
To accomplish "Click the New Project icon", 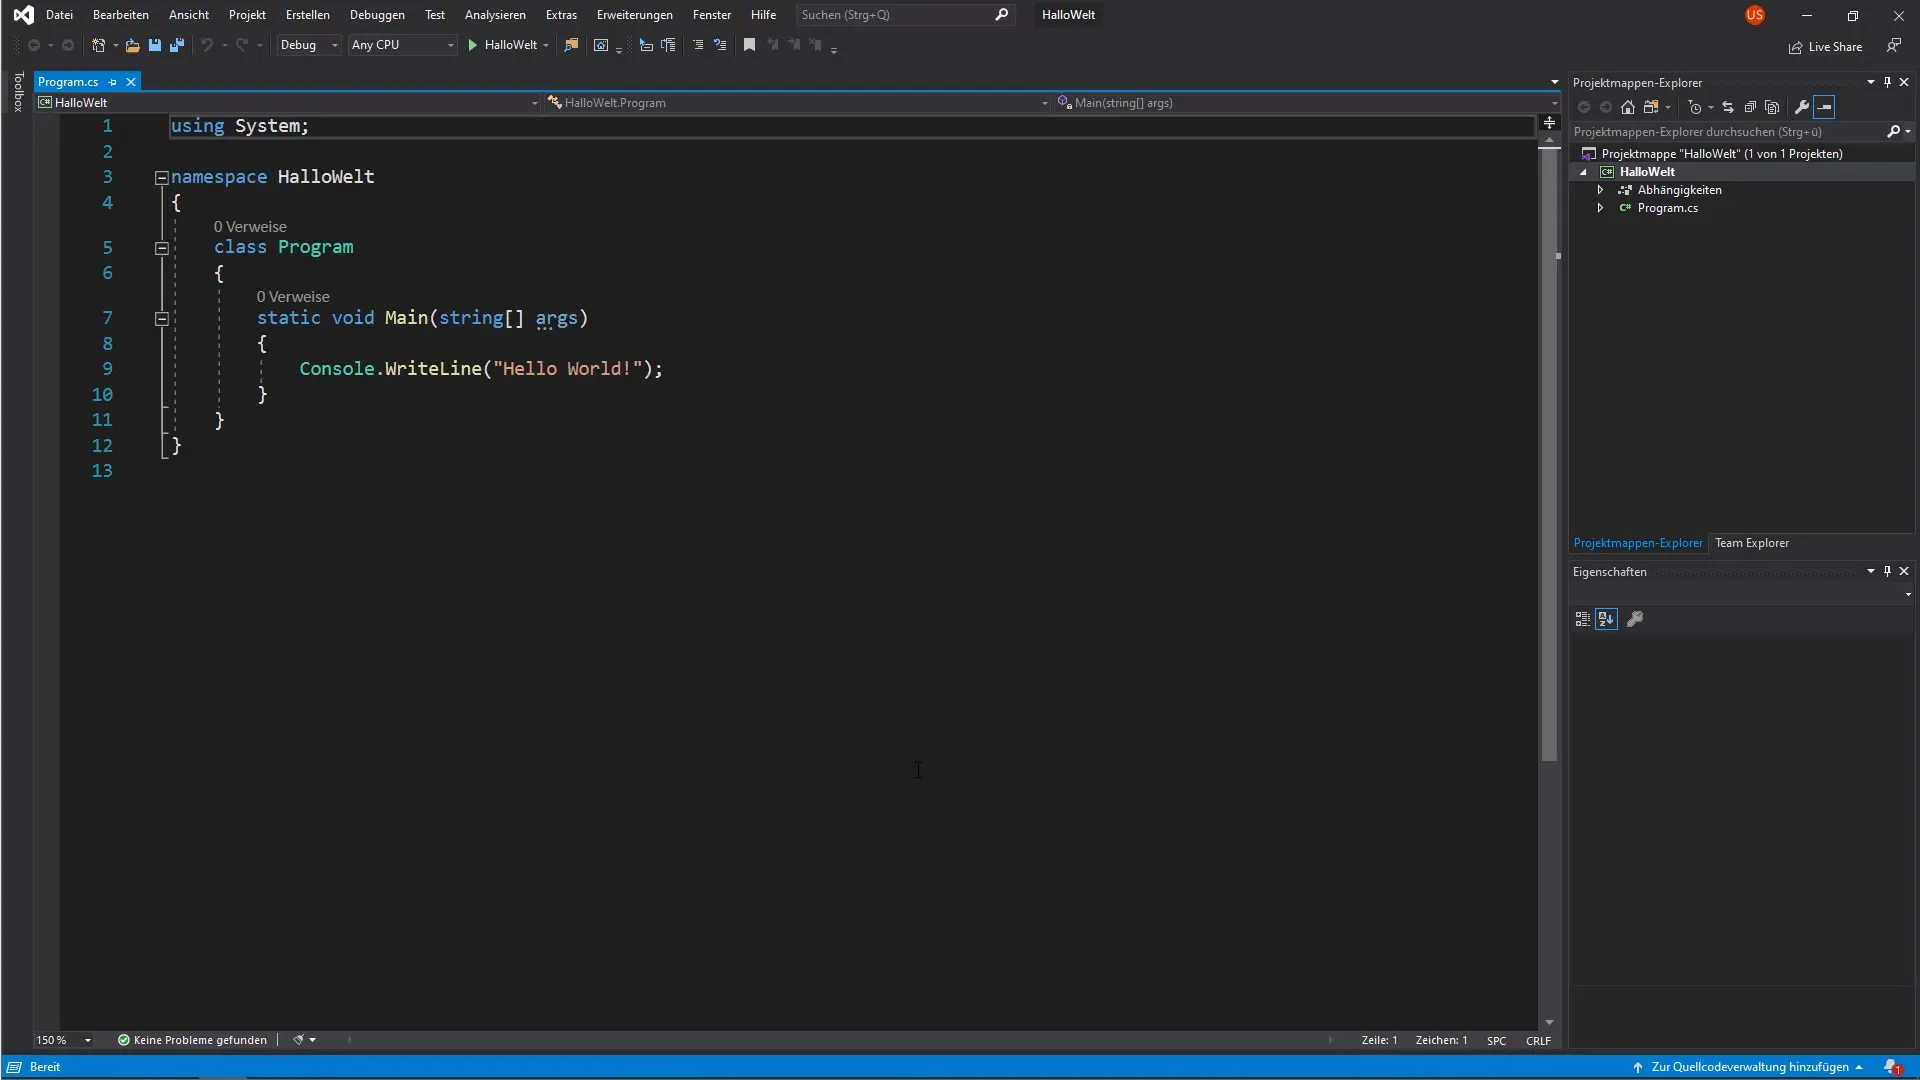I will pos(99,45).
